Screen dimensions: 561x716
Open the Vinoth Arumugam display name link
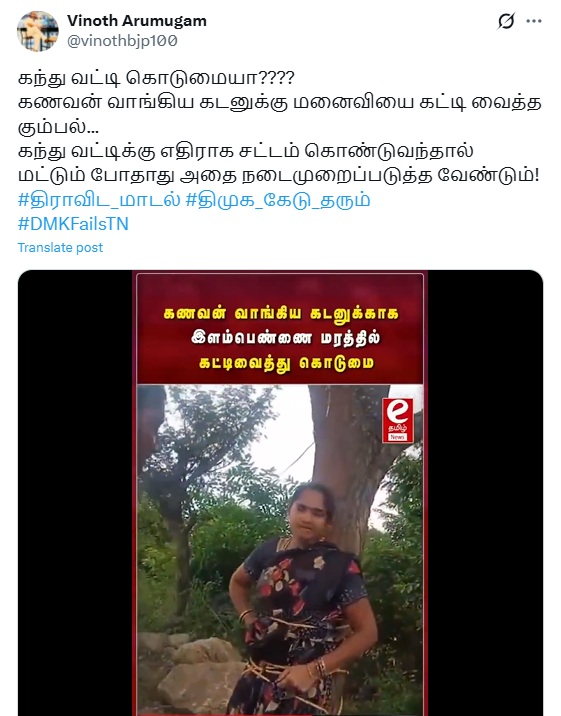136,21
